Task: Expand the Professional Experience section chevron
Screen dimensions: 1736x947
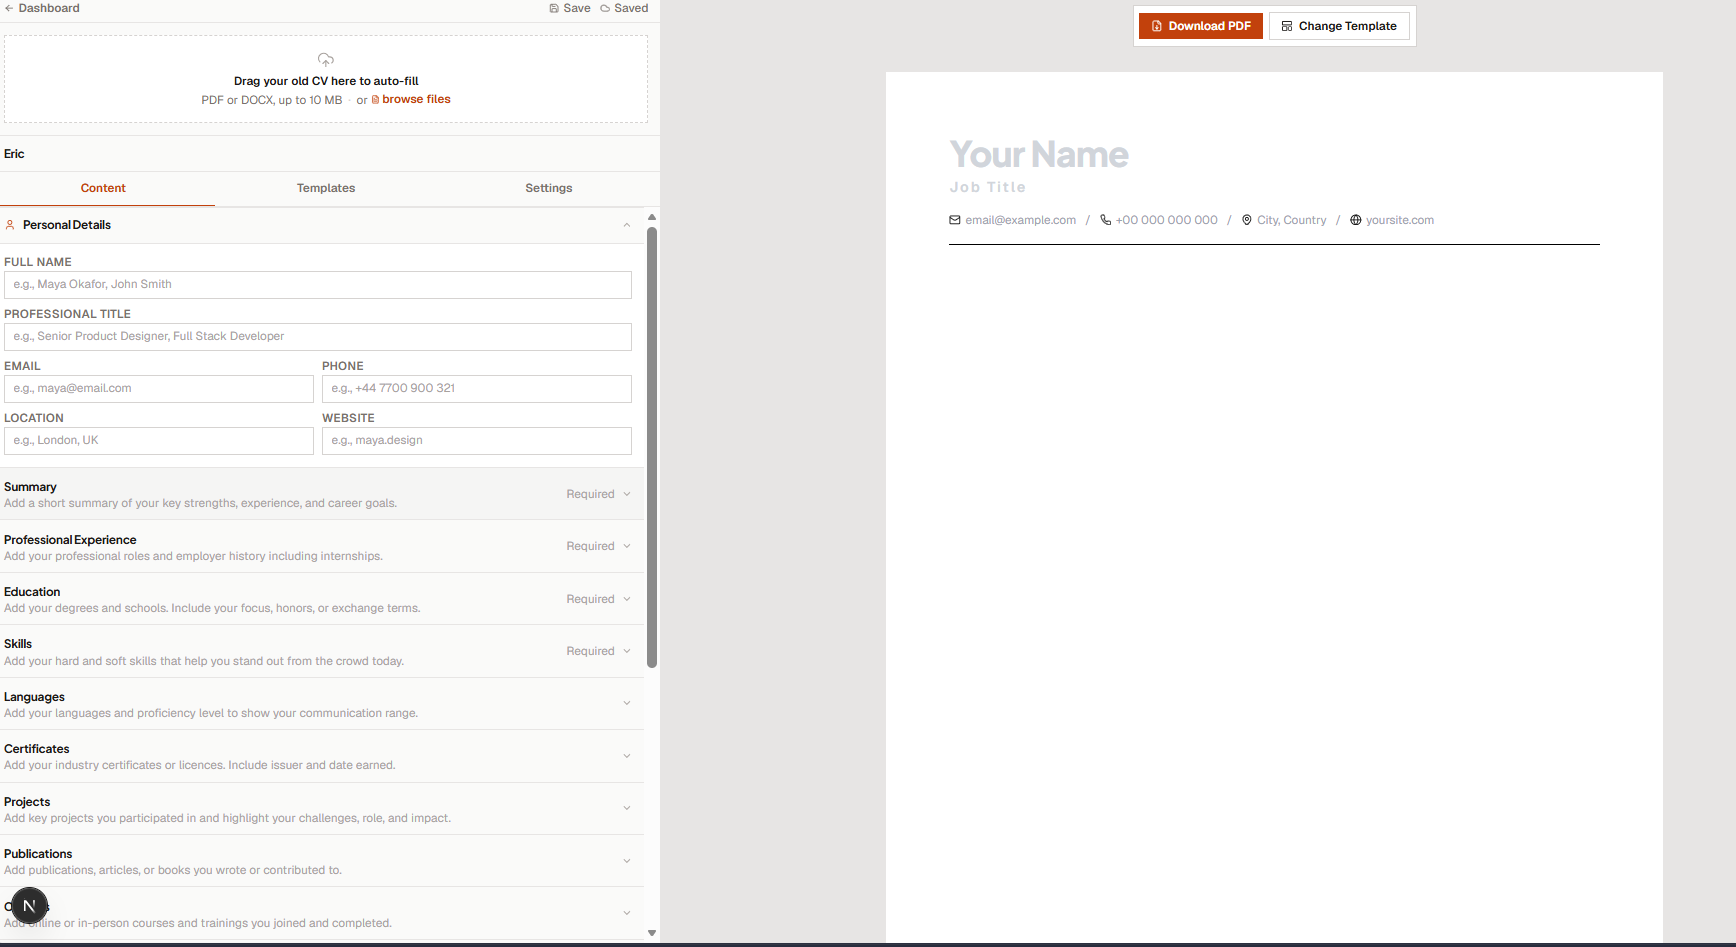Action: coord(627,546)
